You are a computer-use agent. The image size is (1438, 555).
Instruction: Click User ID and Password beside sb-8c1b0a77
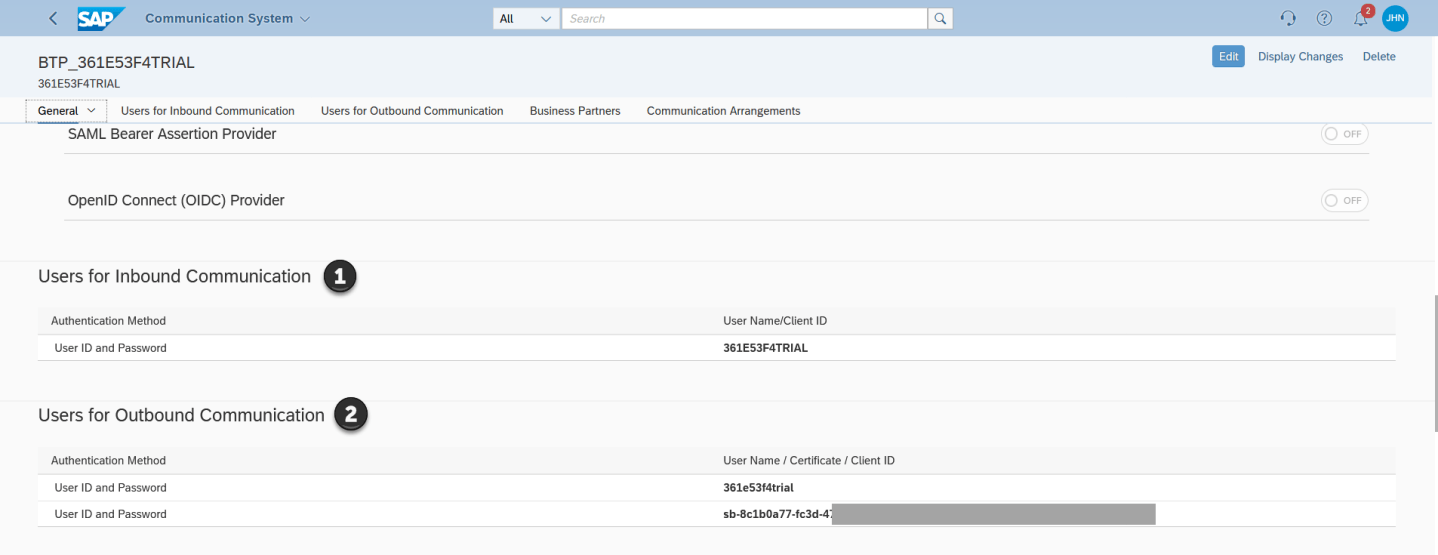pyautogui.click(x=110, y=514)
